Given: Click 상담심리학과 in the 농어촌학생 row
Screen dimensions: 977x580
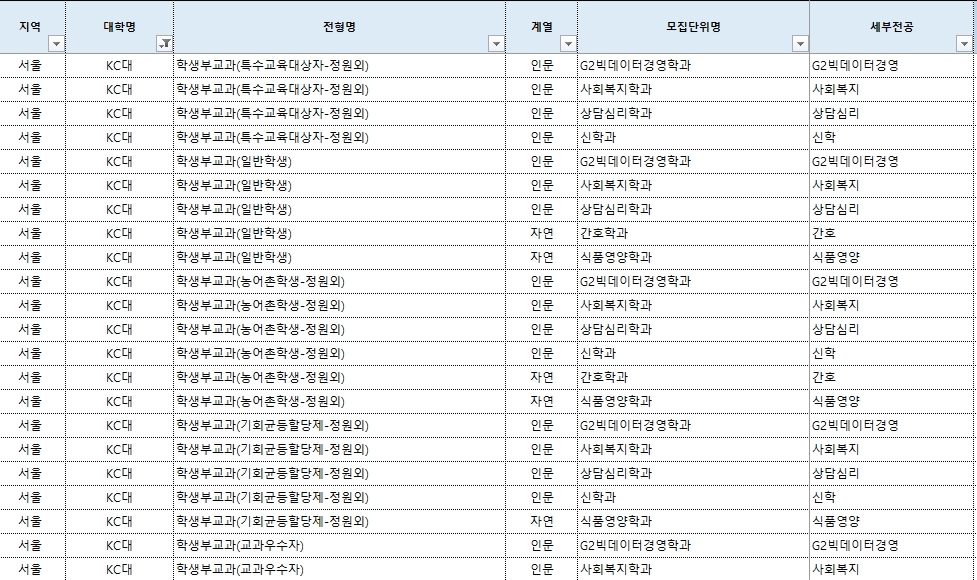Looking at the screenshot, I should coord(616,329).
